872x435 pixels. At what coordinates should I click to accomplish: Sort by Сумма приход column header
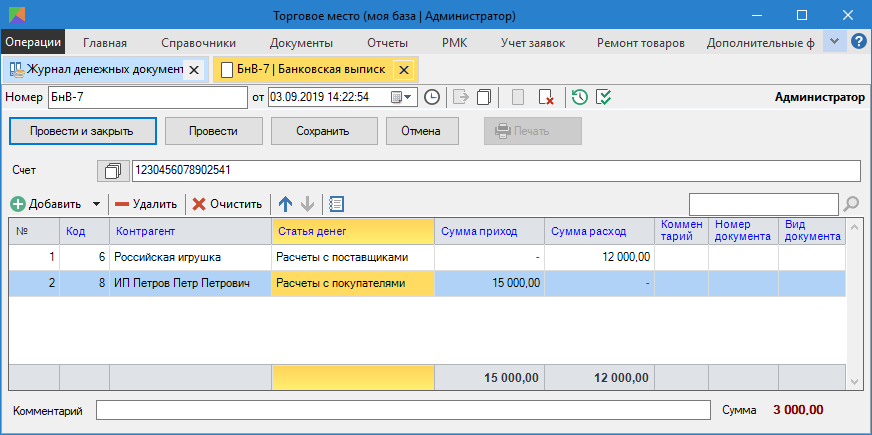[489, 231]
